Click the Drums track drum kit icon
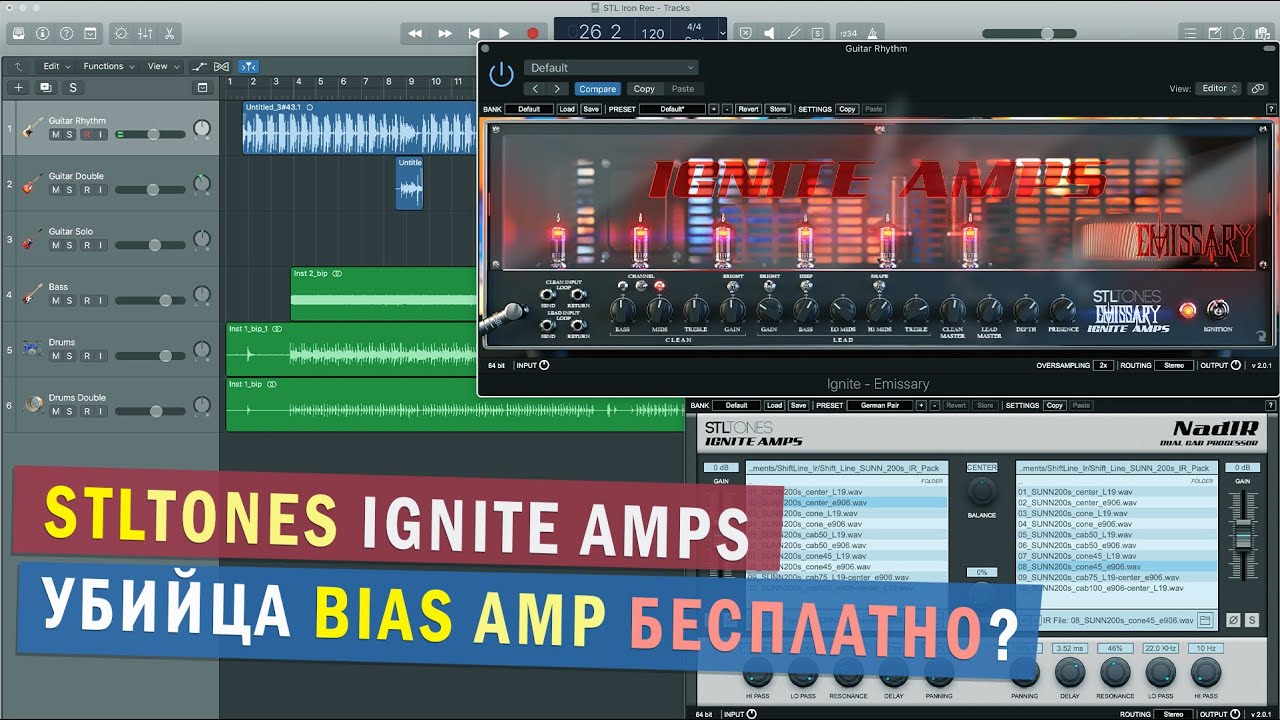1280x720 pixels. point(33,350)
